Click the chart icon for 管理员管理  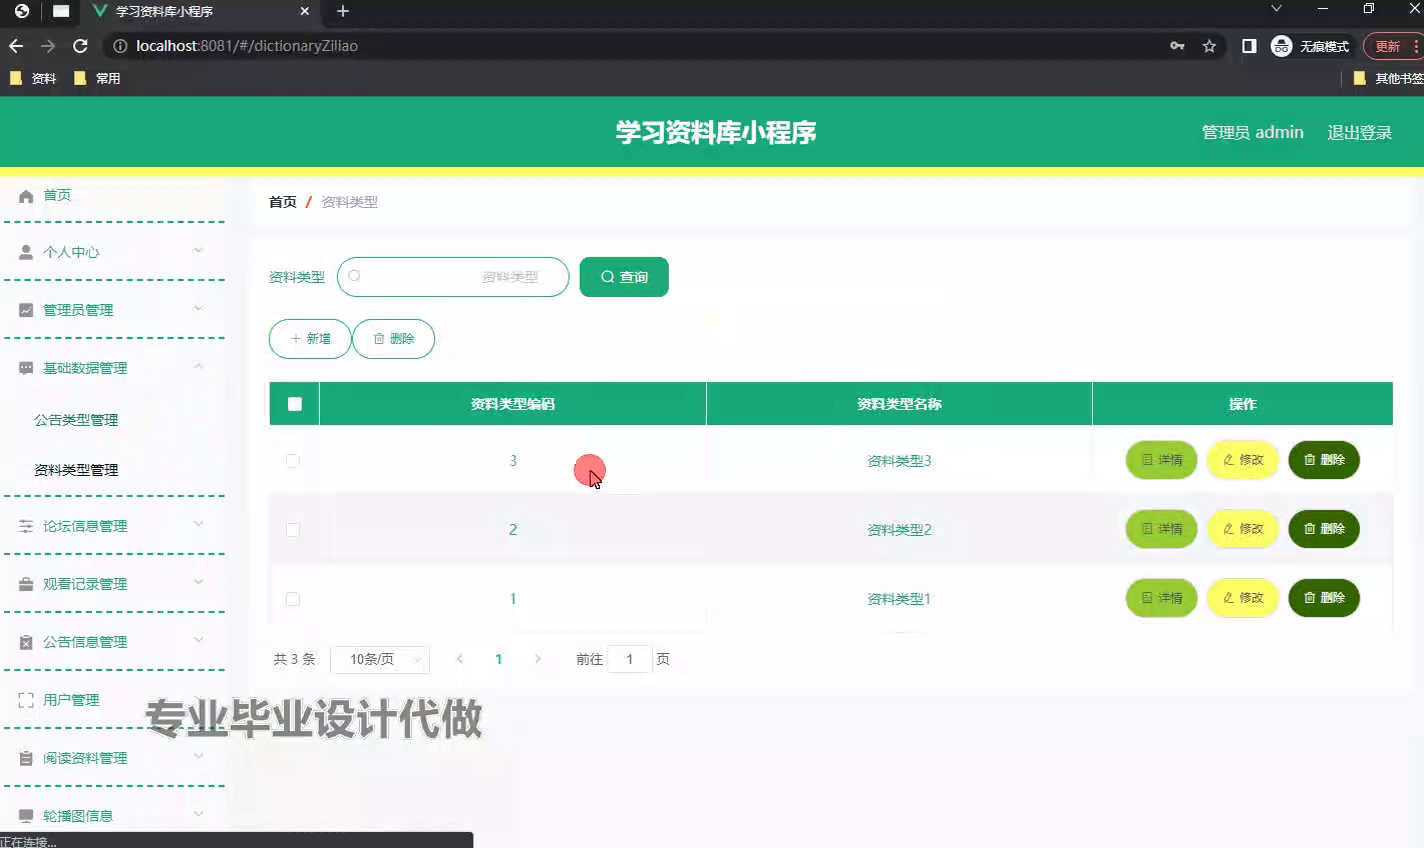point(26,310)
